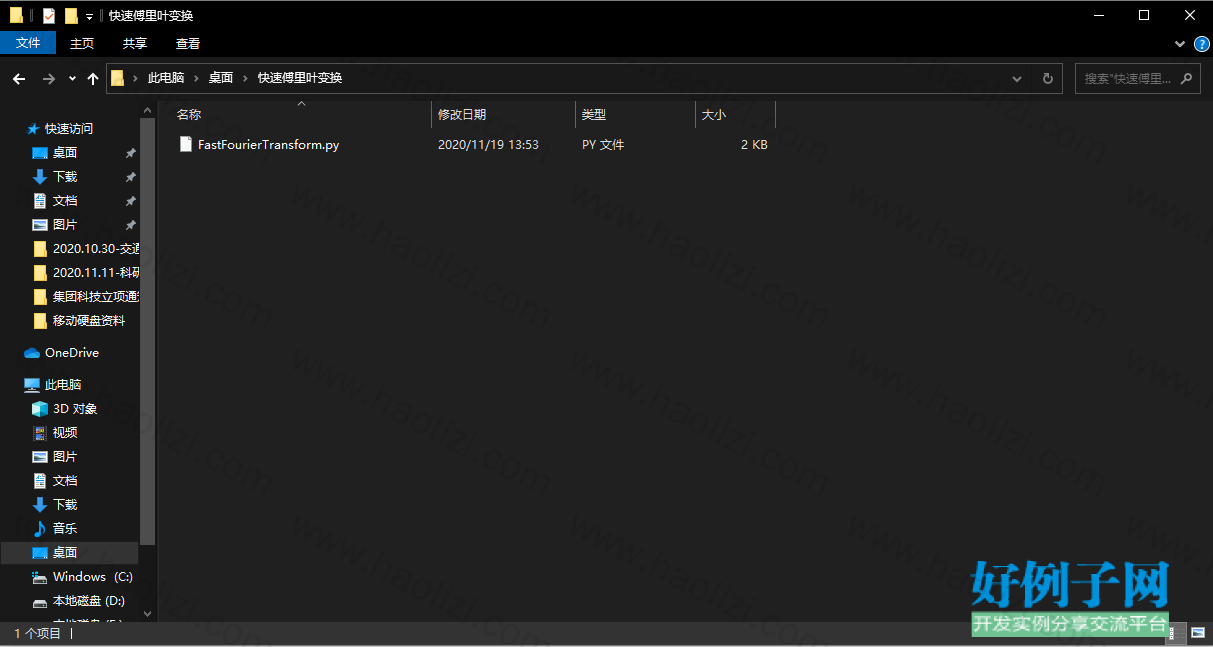Click the 快速傅里叶变换 breadcrumb segment
Image resolution: width=1213 pixels, height=647 pixels.
coord(300,78)
